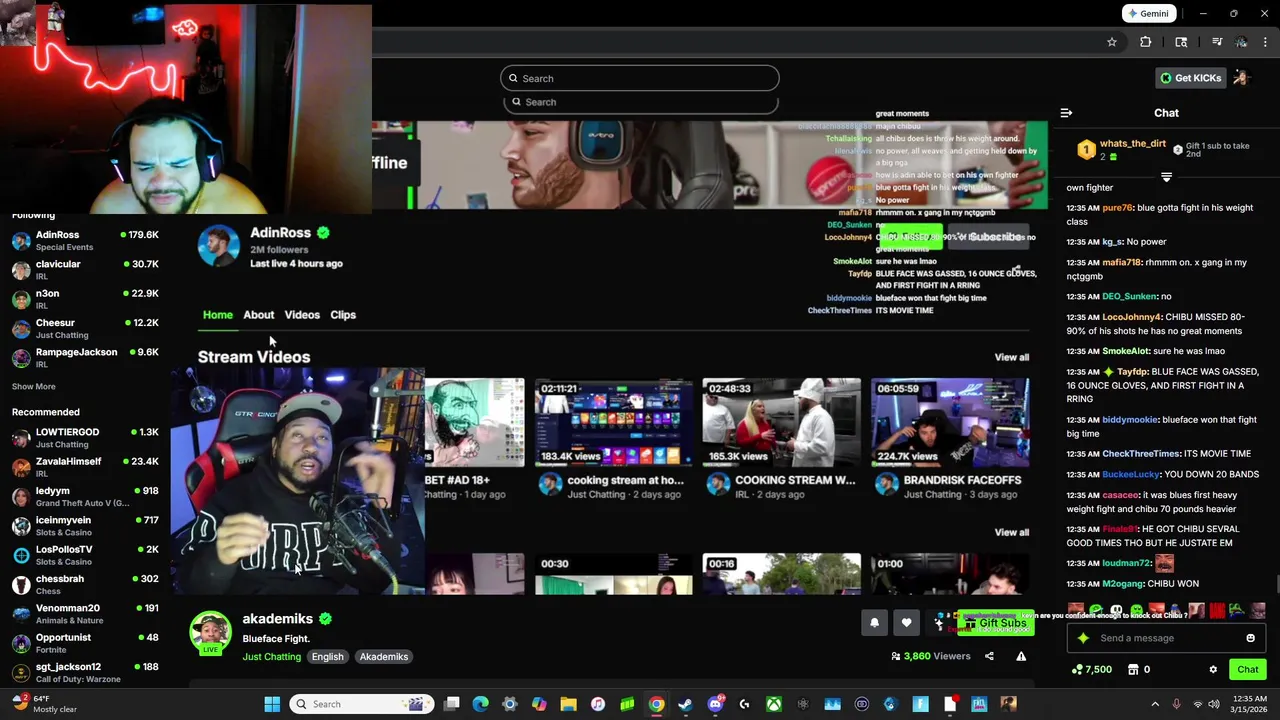1280x720 pixels.
Task: Click Just Chatting category tag
Action: (271, 657)
